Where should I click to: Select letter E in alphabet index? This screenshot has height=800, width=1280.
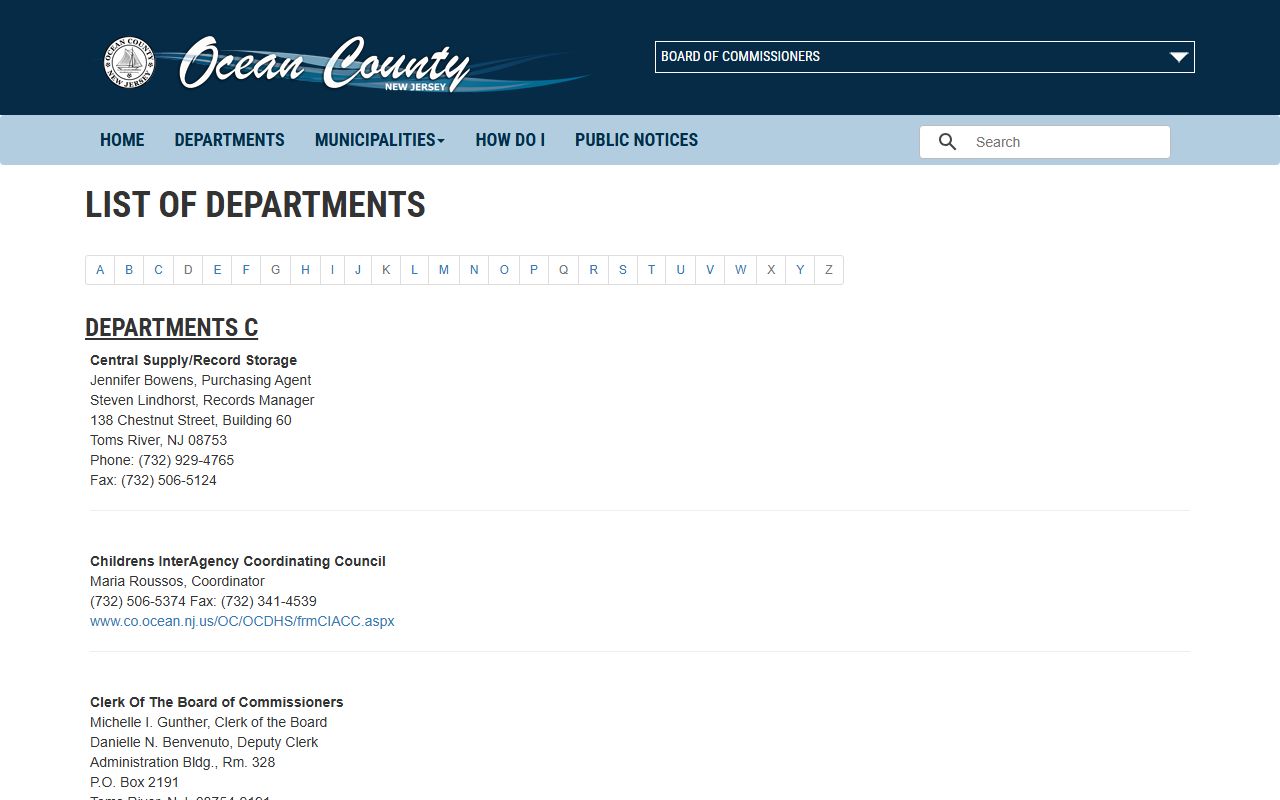pyautogui.click(x=217, y=270)
